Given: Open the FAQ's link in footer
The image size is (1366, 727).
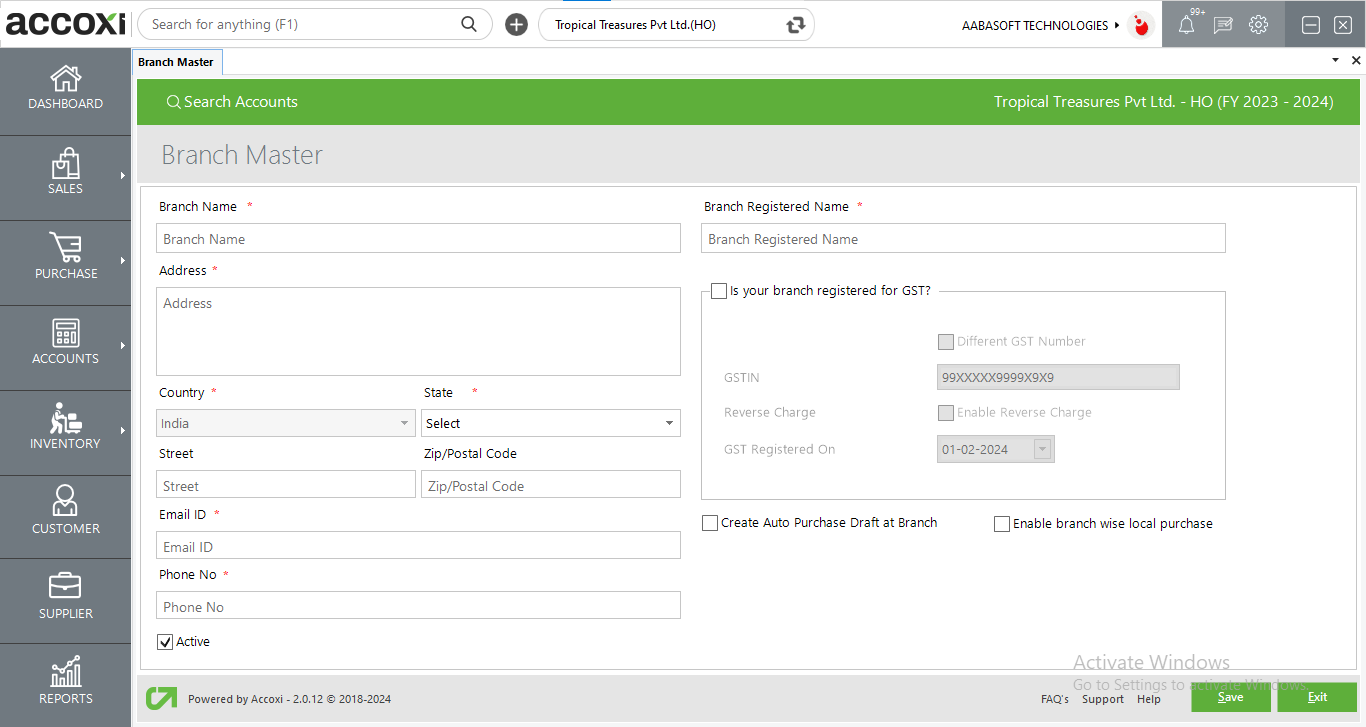Looking at the screenshot, I should pyautogui.click(x=1055, y=699).
